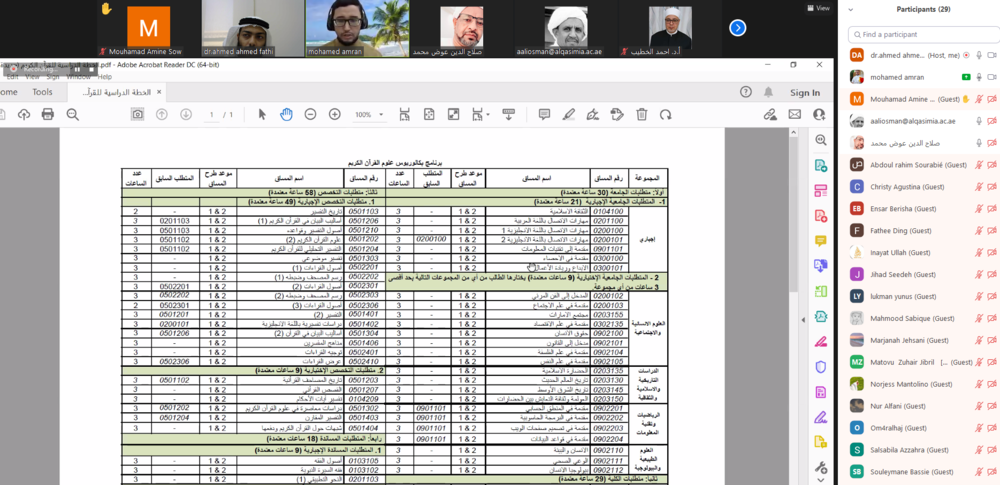Add a comment with sticky note icon
Screen dimensions: 1000x485
[544, 115]
